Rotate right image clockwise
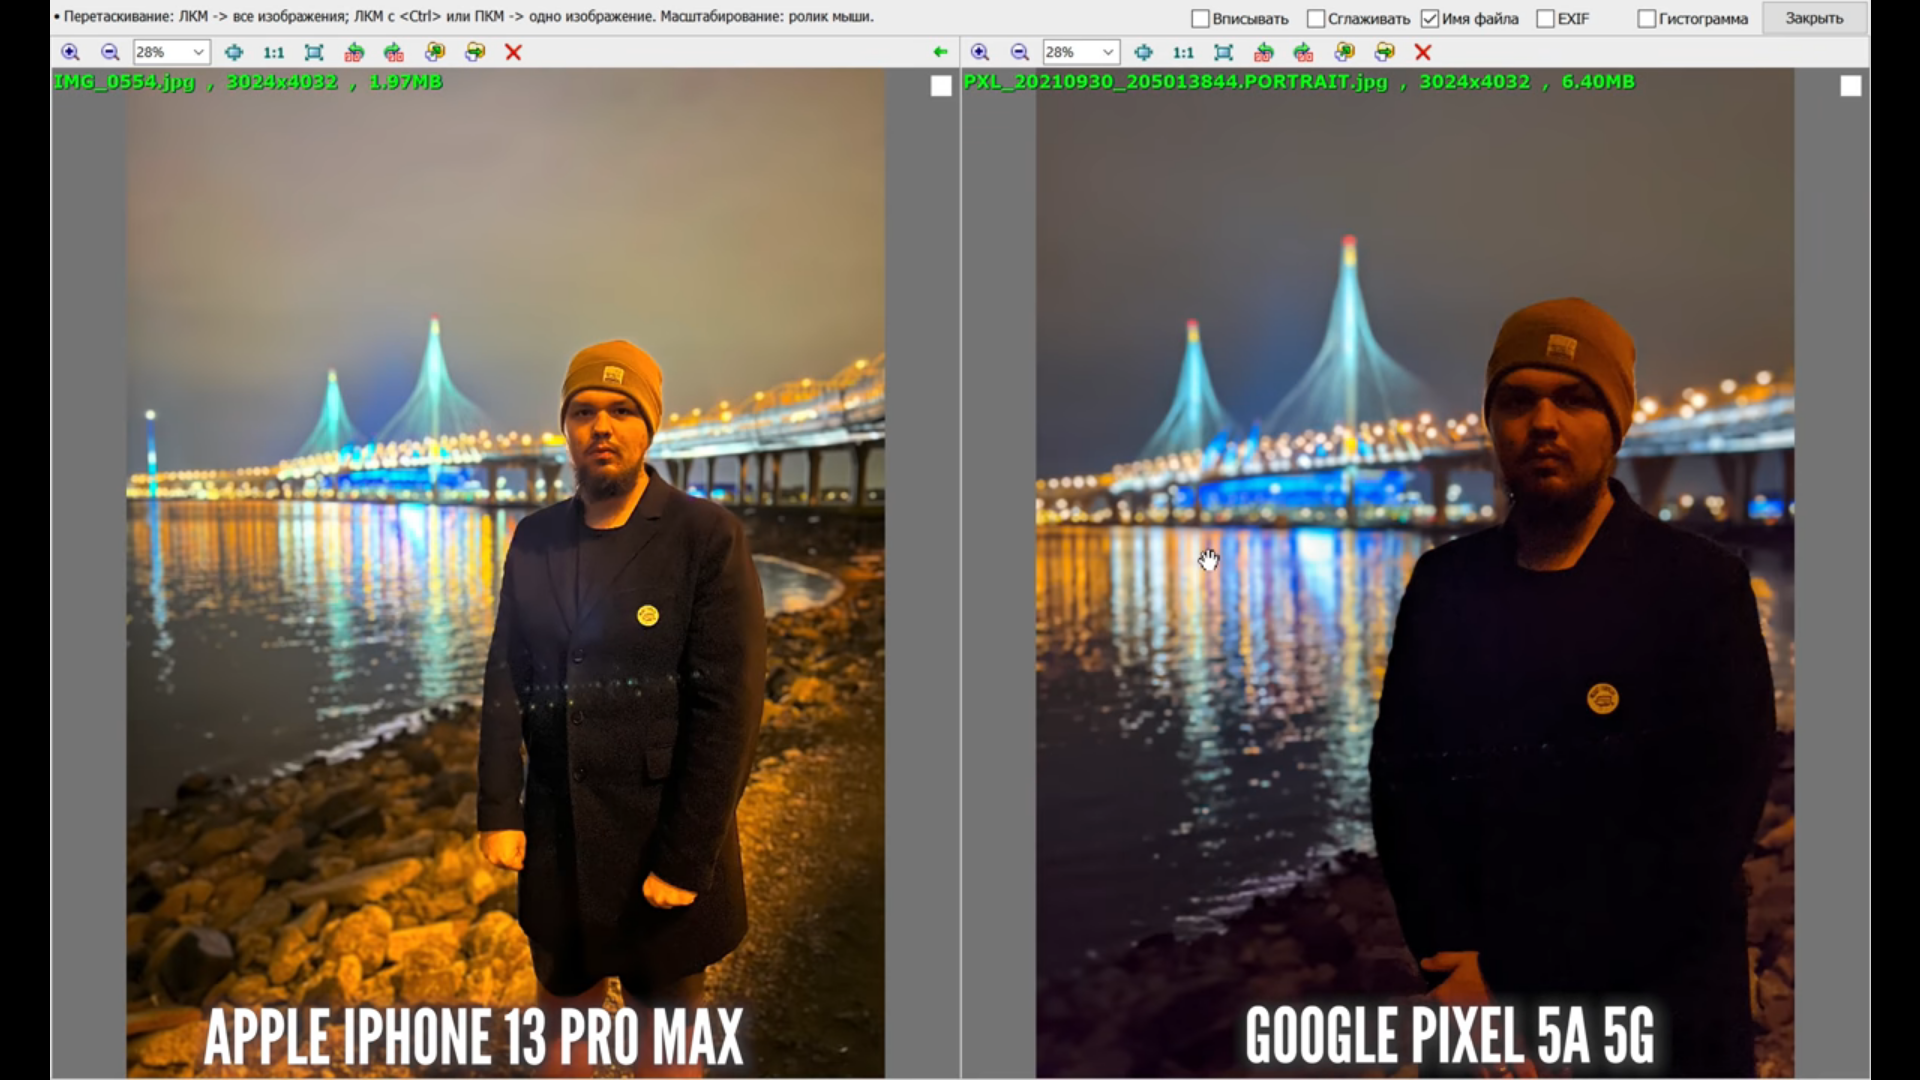Screen dimensions: 1920x1080 (x=1304, y=52)
